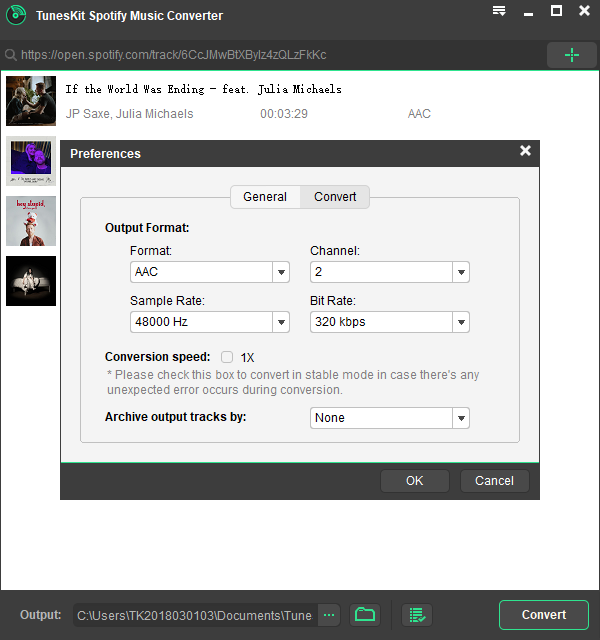Close the TunesKit application window
The width and height of the screenshot is (600, 640).
[x=584, y=11]
